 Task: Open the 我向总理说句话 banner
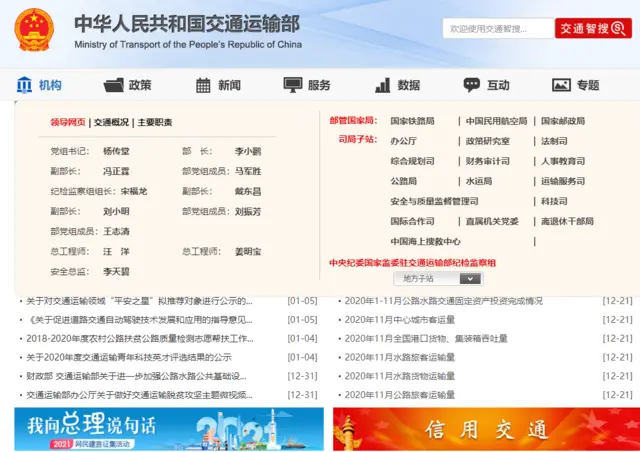coord(169,429)
